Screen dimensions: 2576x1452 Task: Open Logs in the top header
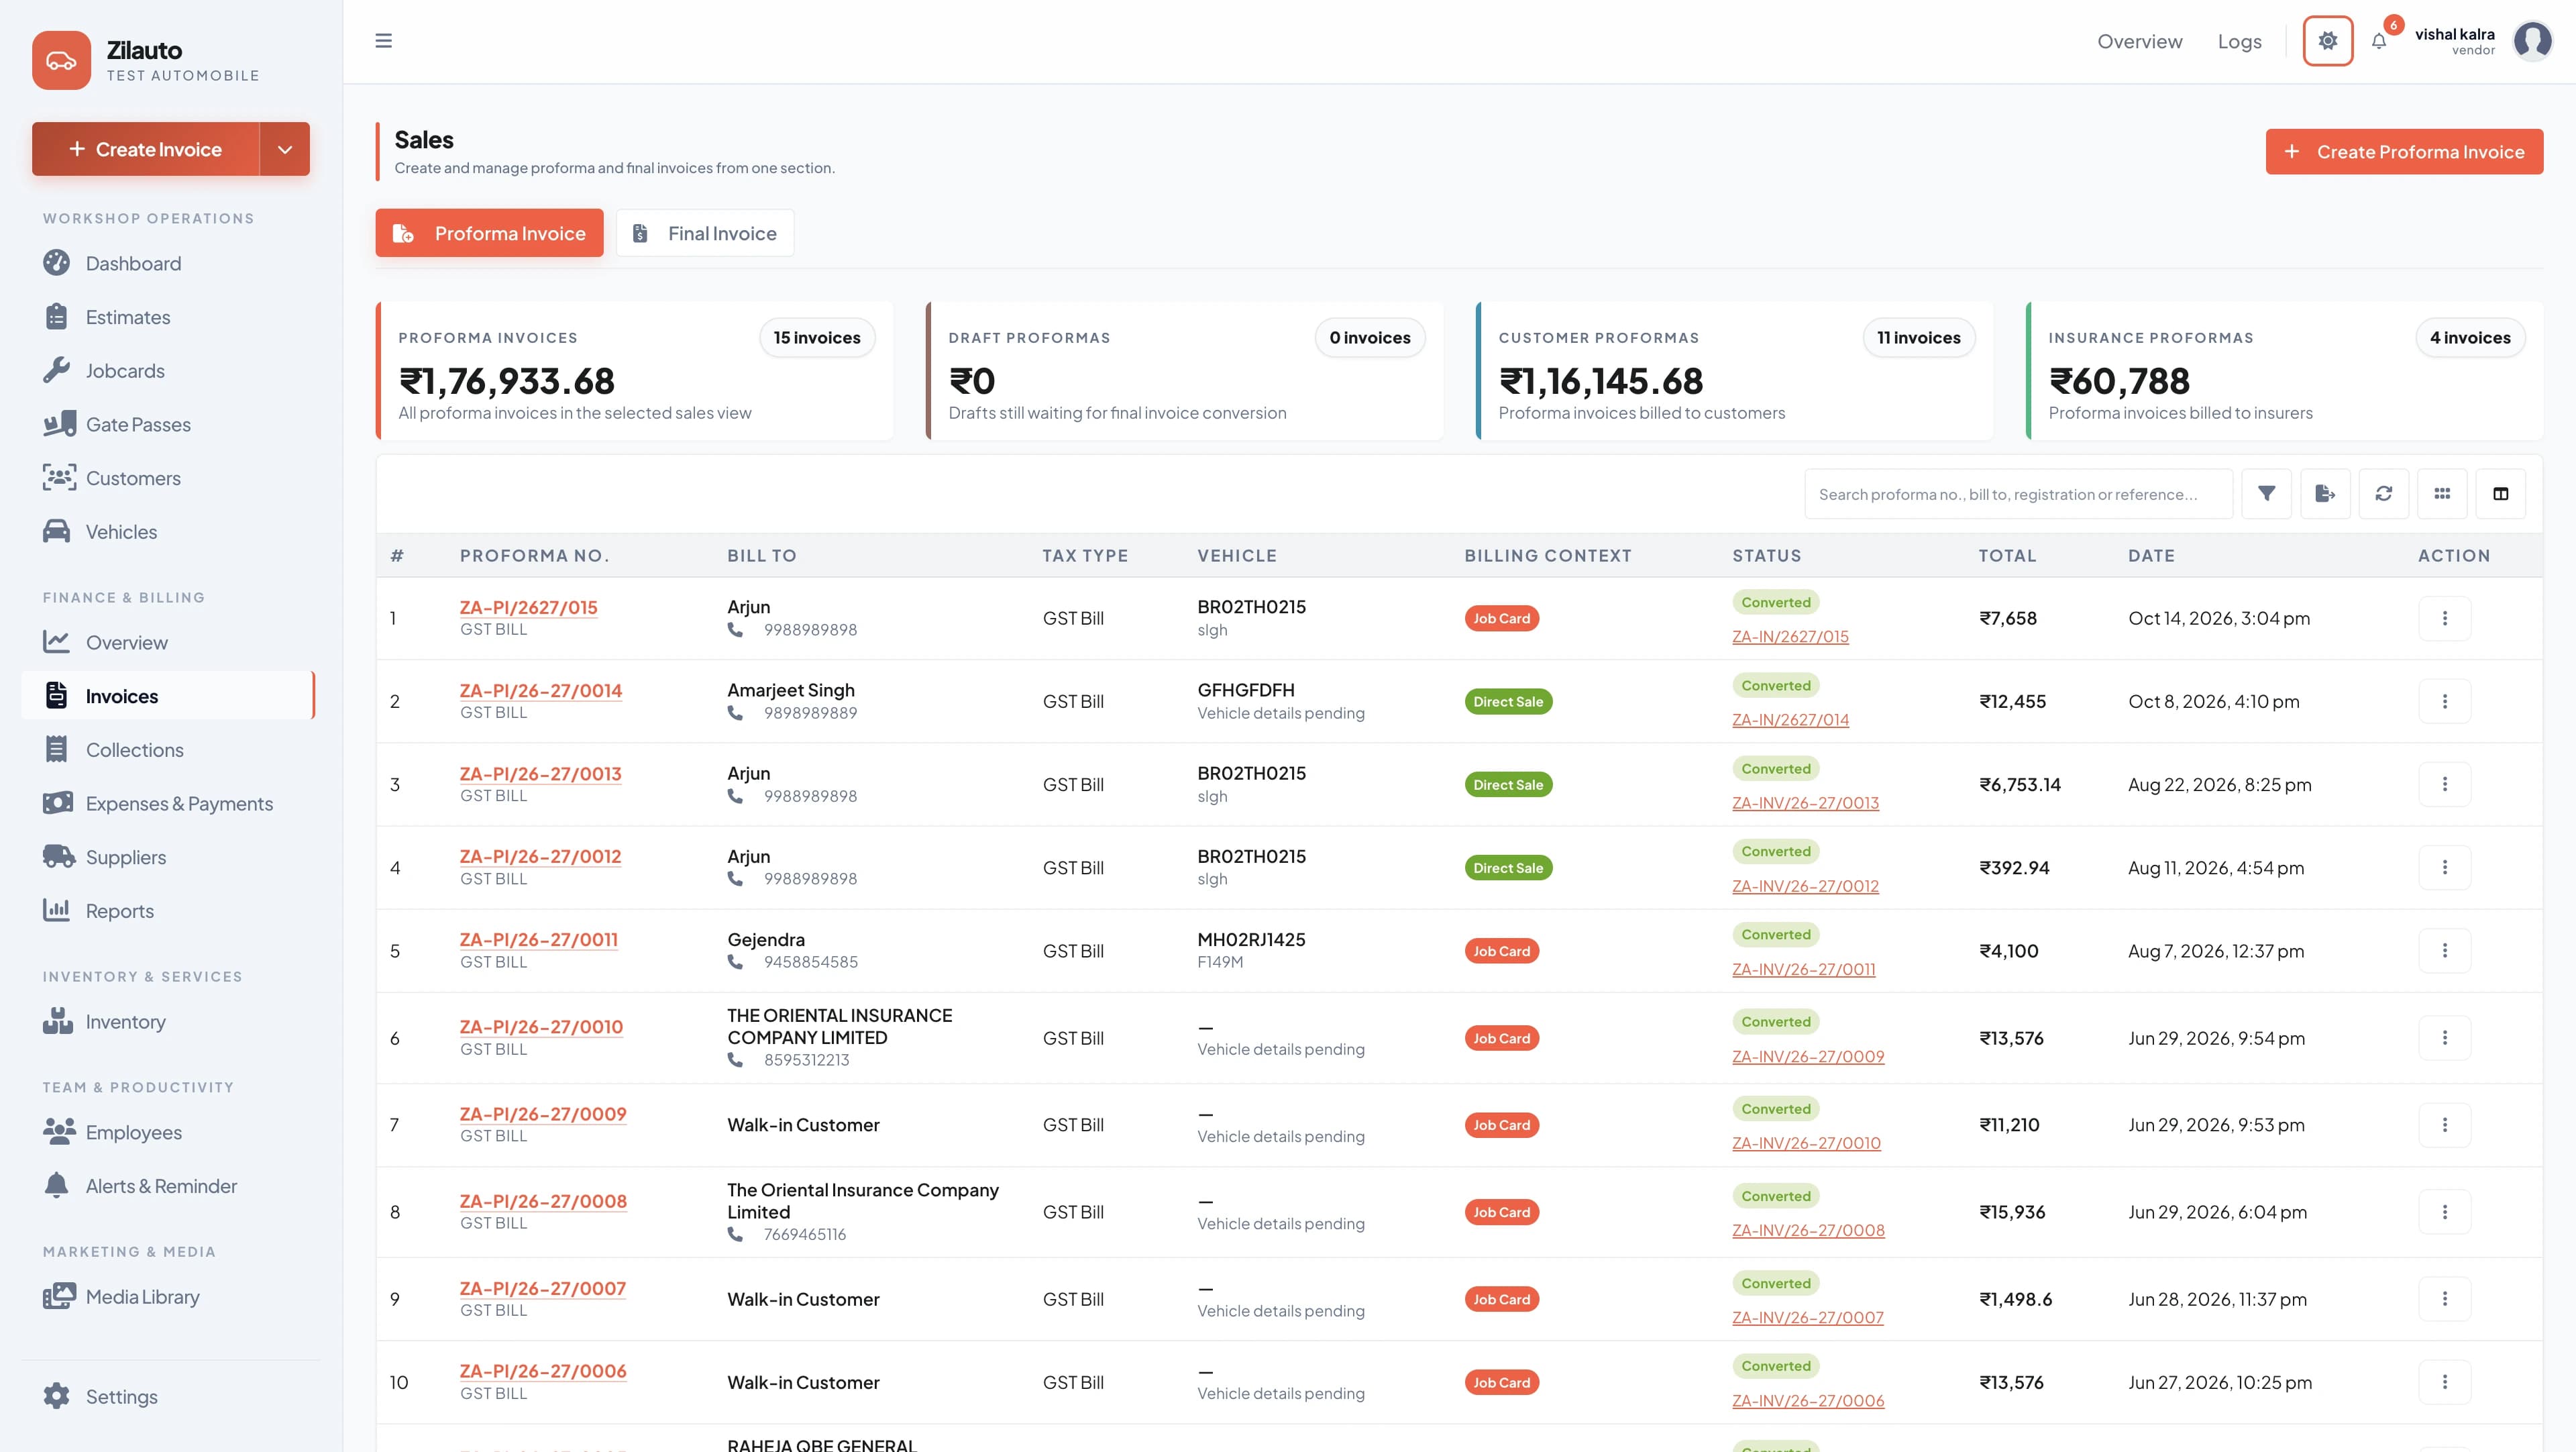point(2239,41)
